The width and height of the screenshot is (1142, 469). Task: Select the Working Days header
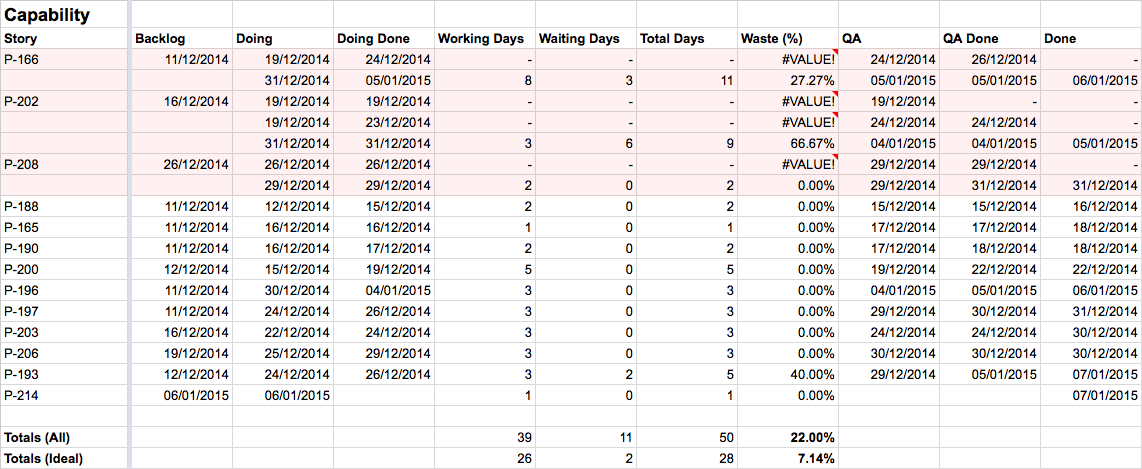[481, 39]
